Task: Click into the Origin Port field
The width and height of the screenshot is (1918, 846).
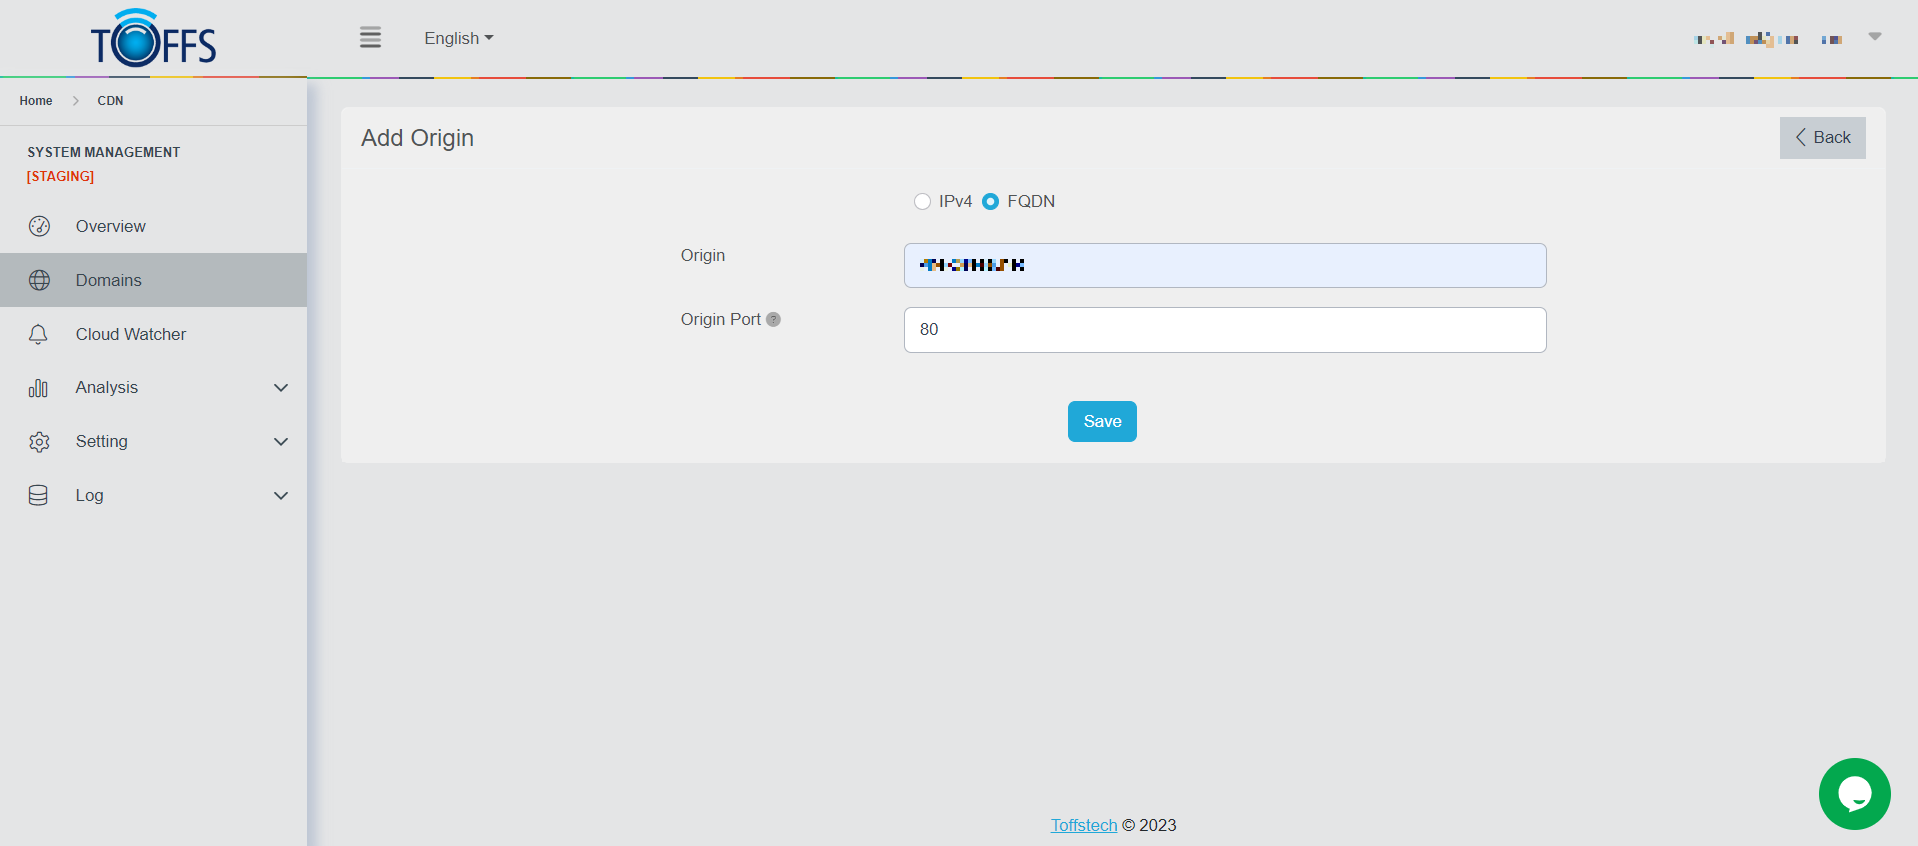Action: [x=1224, y=330]
